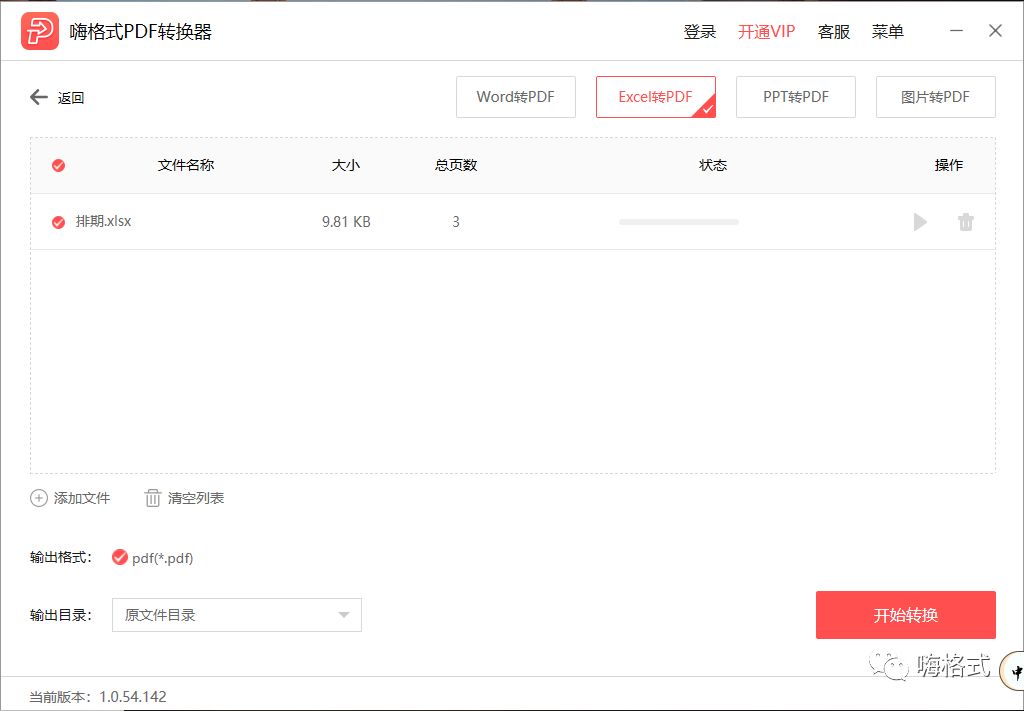Switch to the PPT转PDF tab

(x=795, y=97)
